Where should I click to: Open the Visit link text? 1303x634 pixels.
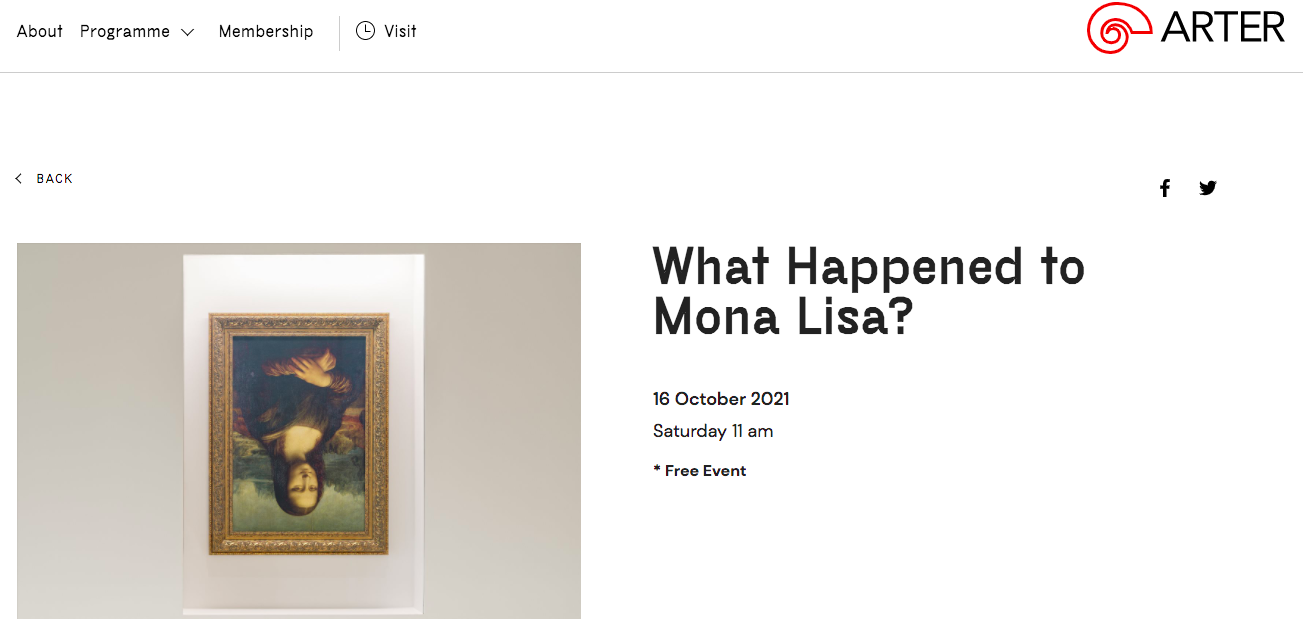[x=400, y=31]
